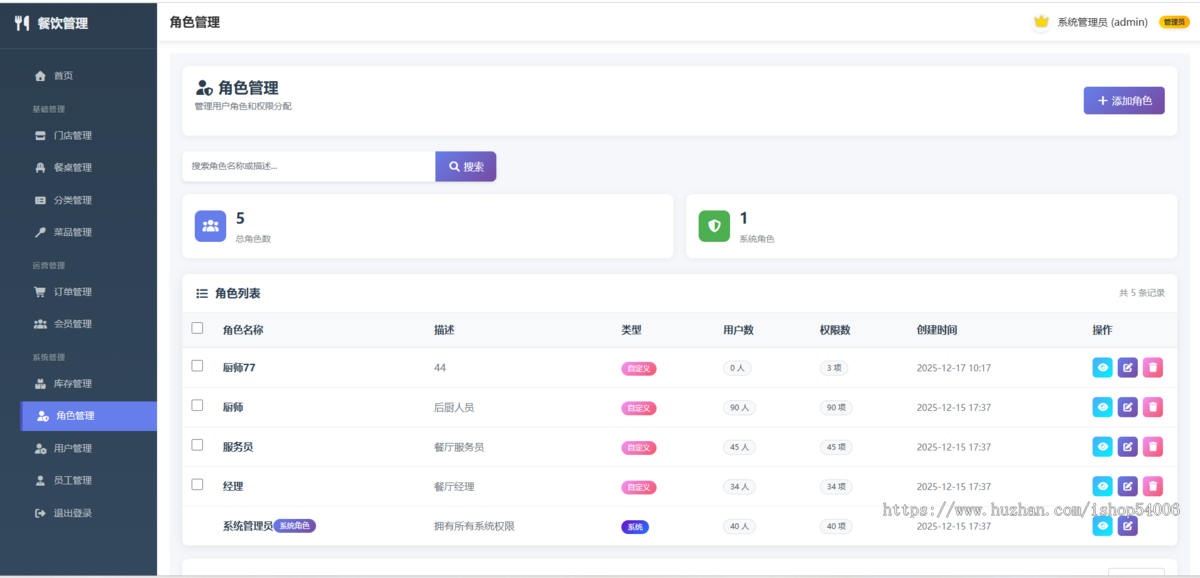Click the 搜索 search button
Screen dimensions: 1200x578
[466, 165]
